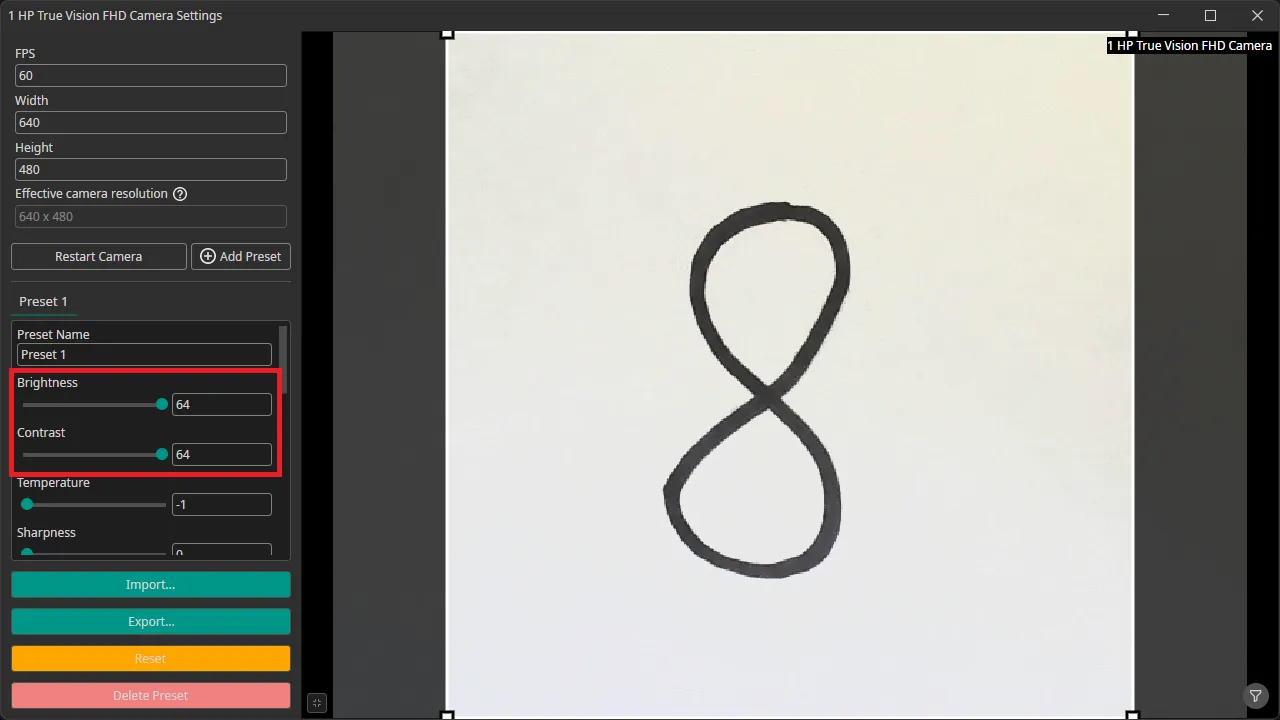Click the Contrast slider handle
This screenshot has width=1280, height=720.
[x=162, y=455]
